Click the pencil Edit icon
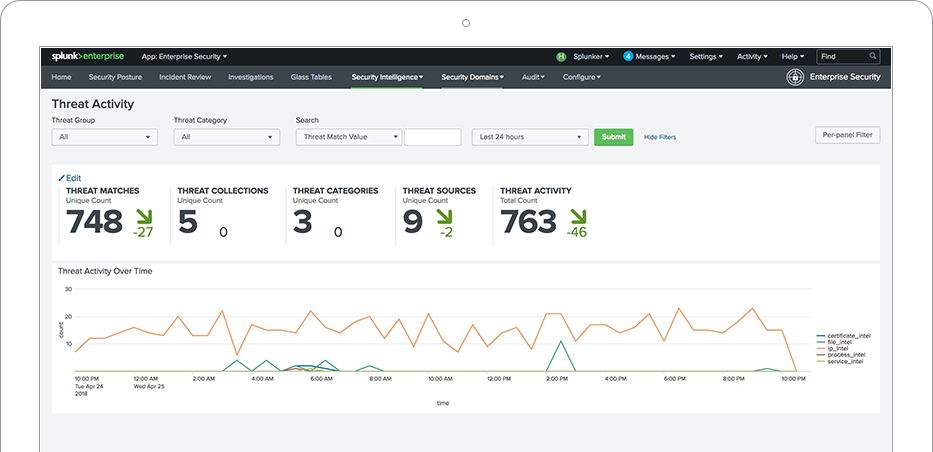This screenshot has height=452, width=933. point(61,178)
